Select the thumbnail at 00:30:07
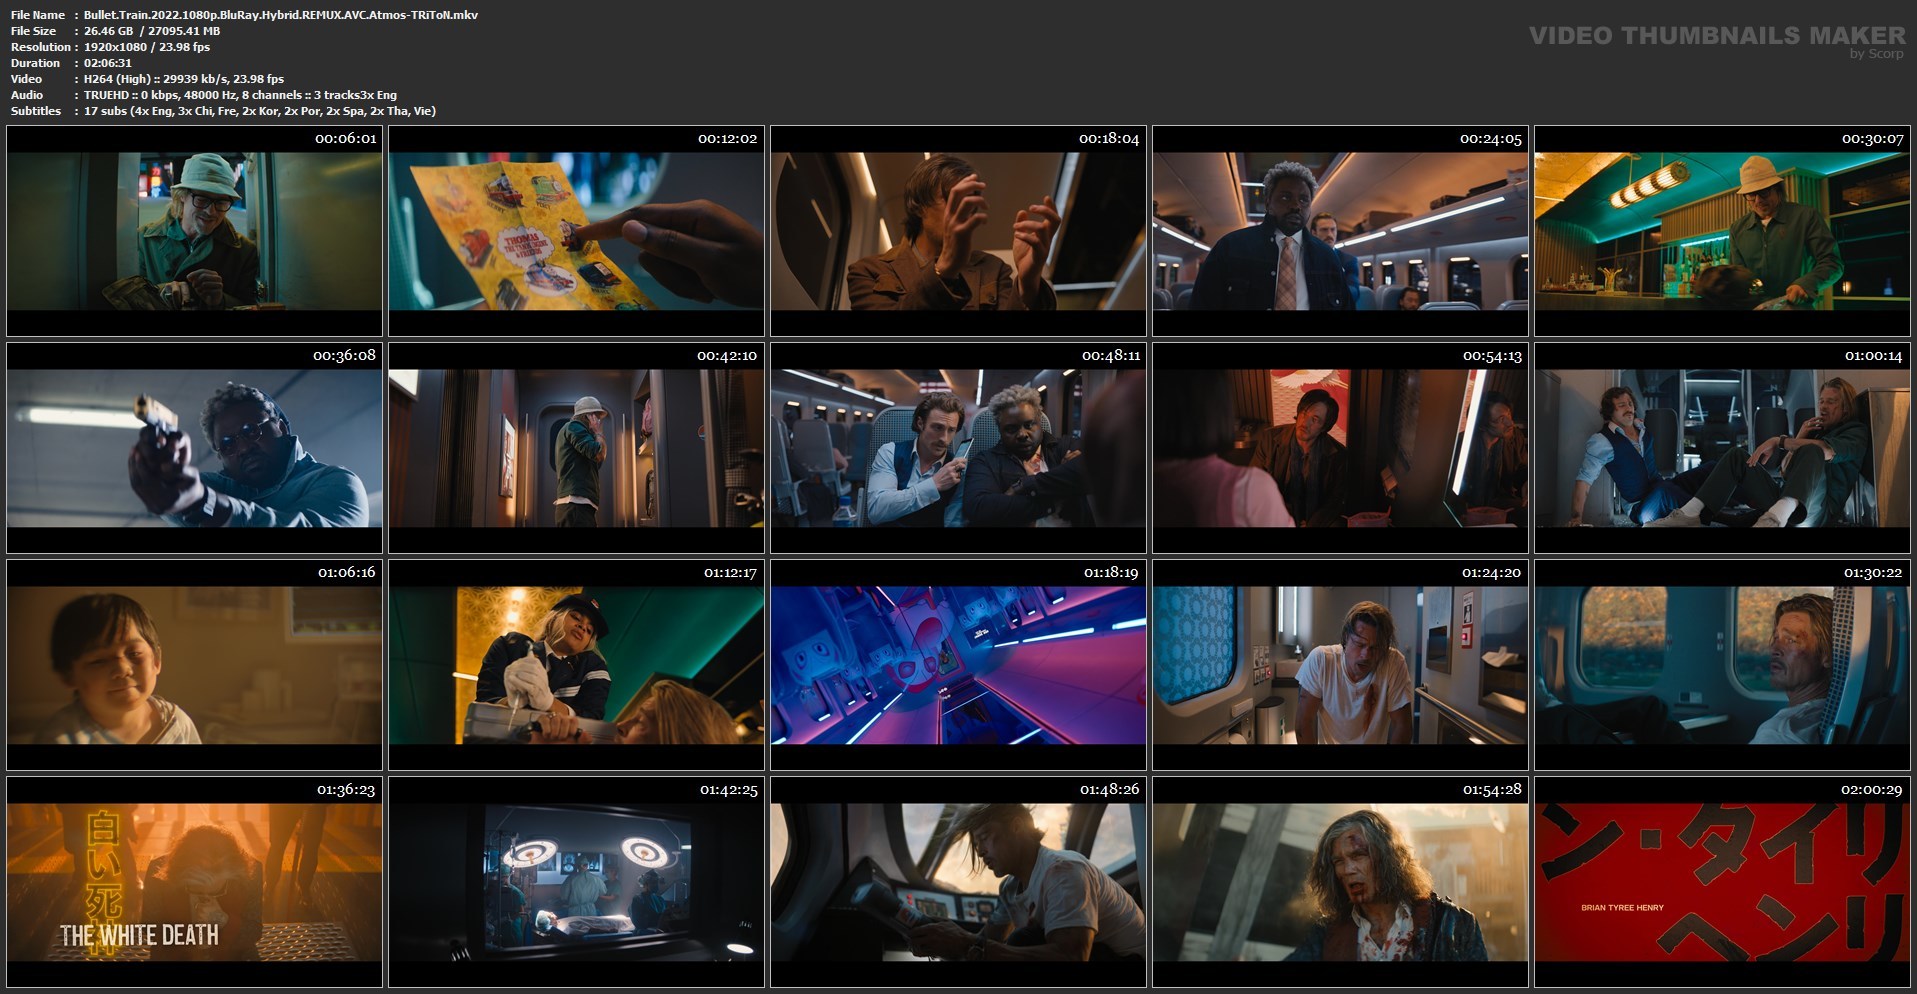This screenshot has height=994, width=1917. pyautogui.click(x=1722, y=231)
